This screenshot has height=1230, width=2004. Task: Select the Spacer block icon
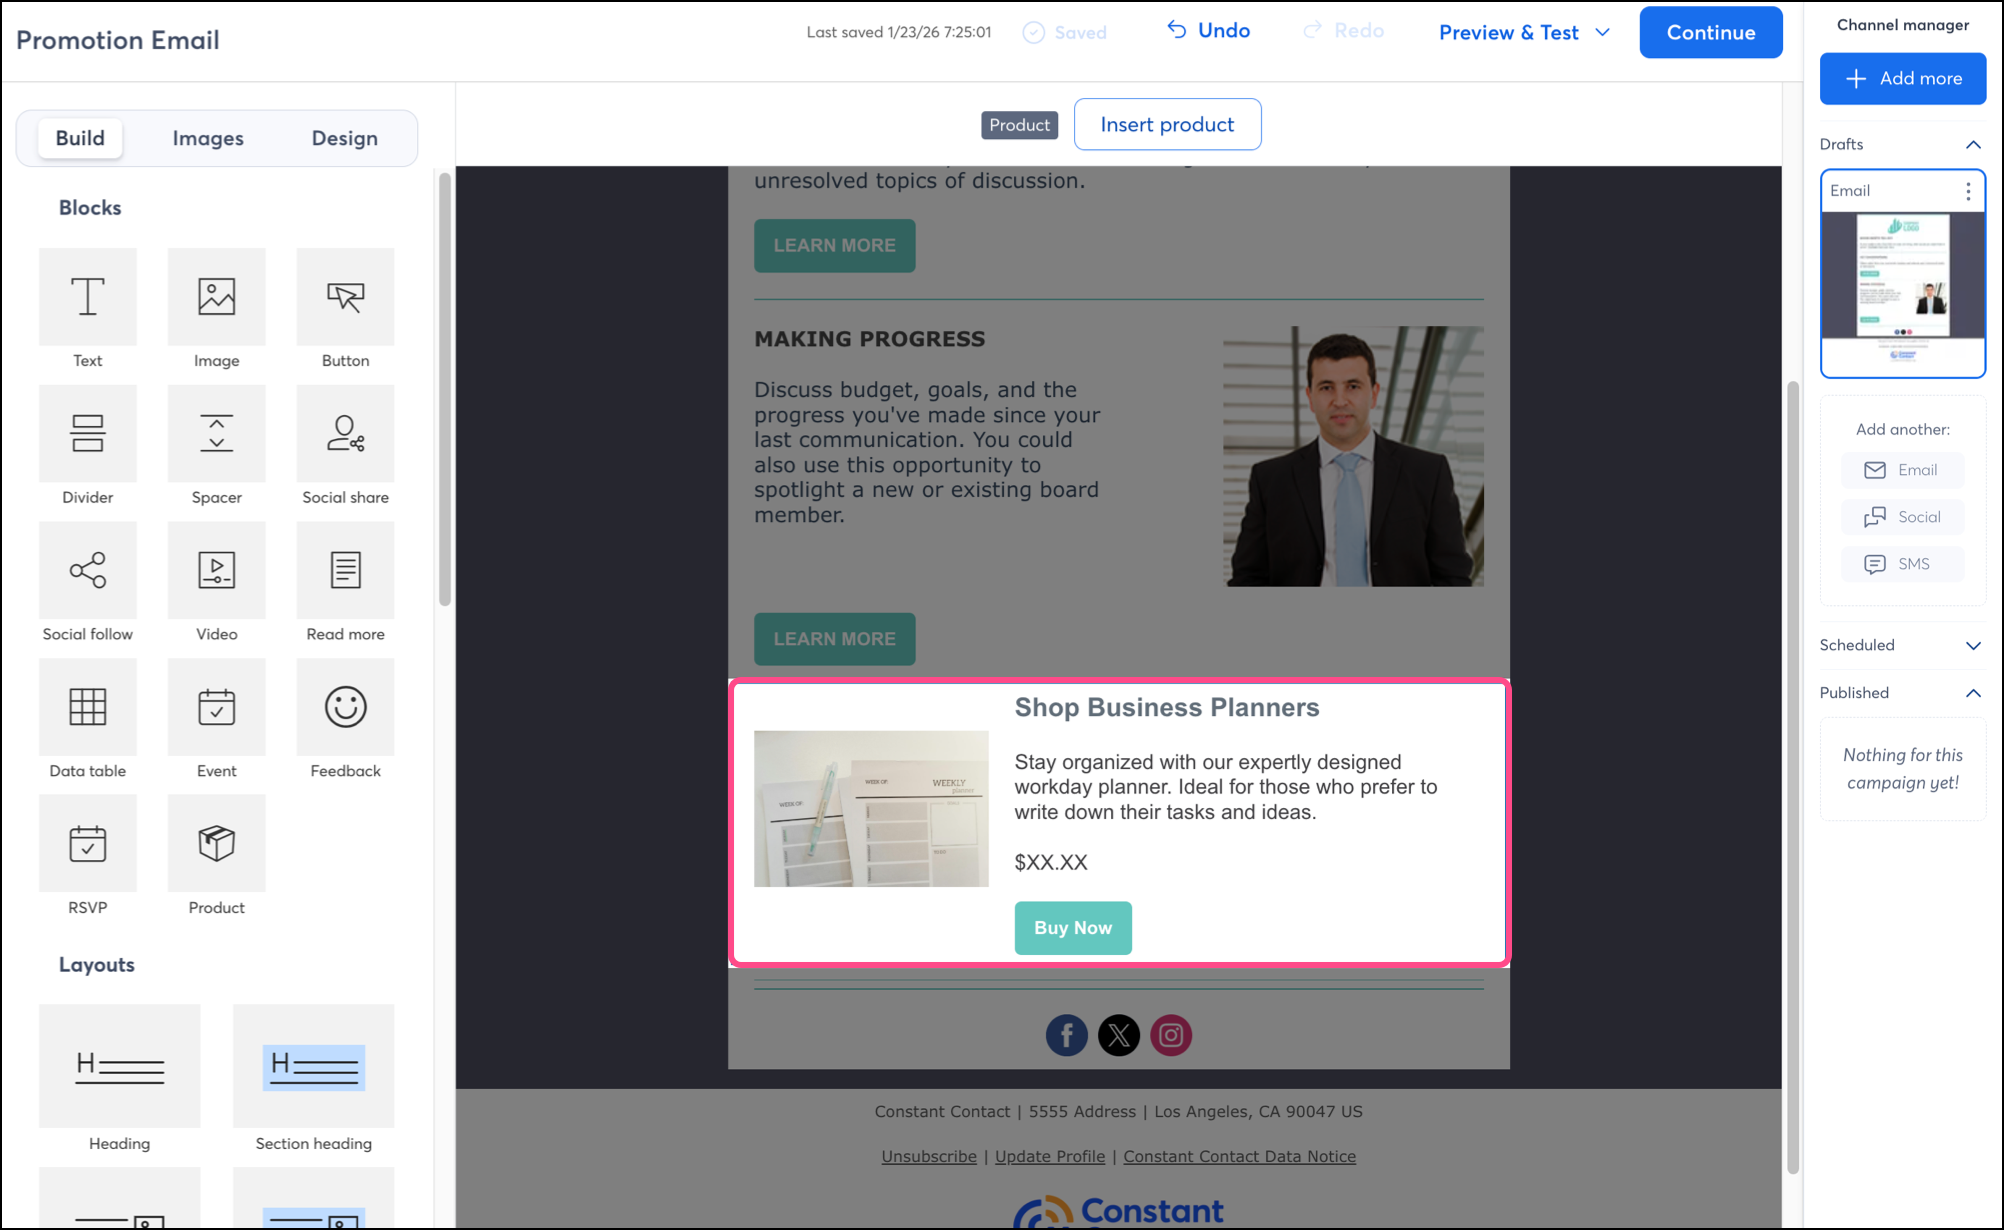[216, 434]
